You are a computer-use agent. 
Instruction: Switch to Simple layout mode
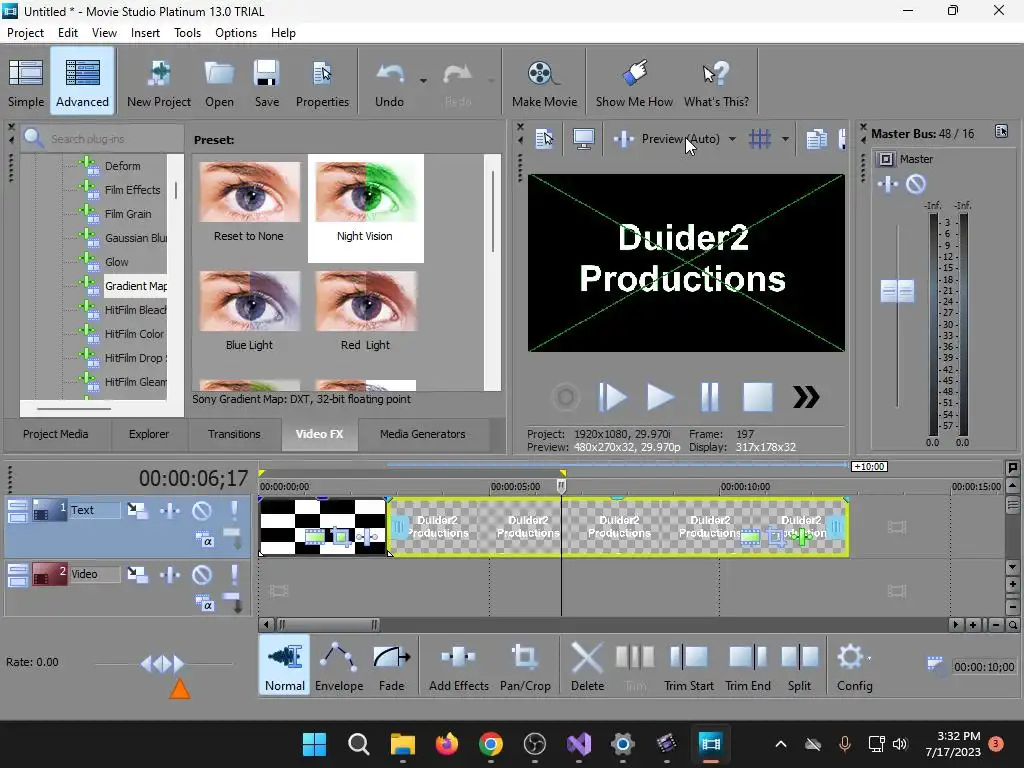coord(26,83)
